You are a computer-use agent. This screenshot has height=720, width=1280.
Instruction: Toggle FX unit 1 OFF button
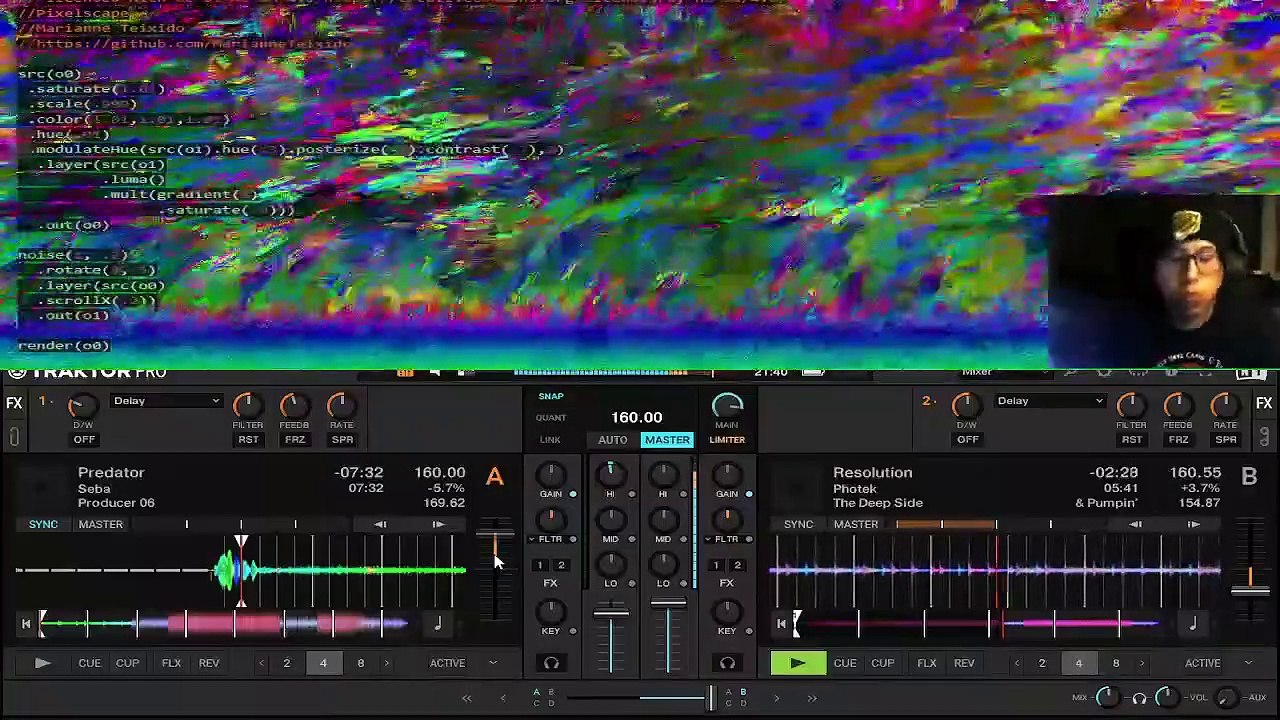(84, 440)
